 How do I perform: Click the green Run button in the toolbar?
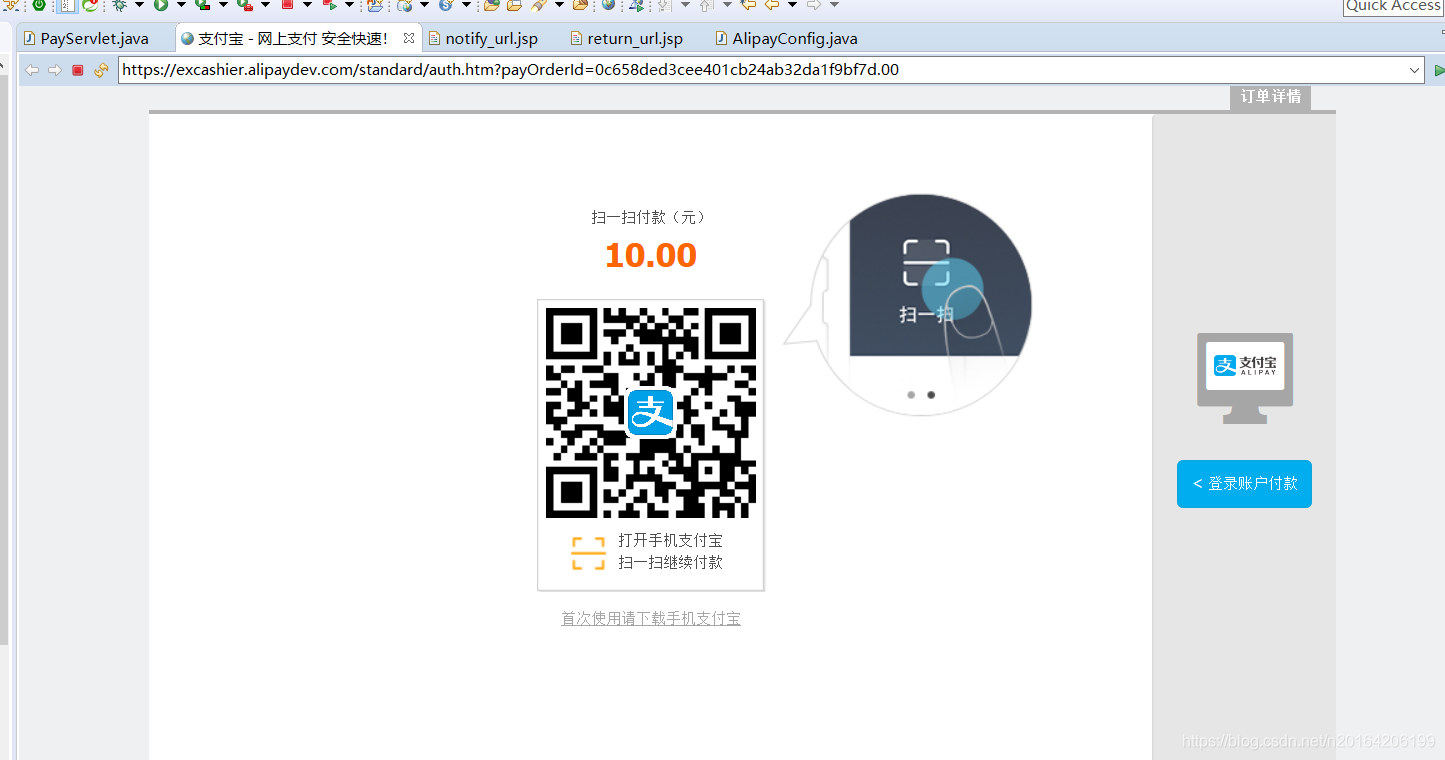(160, 5)
